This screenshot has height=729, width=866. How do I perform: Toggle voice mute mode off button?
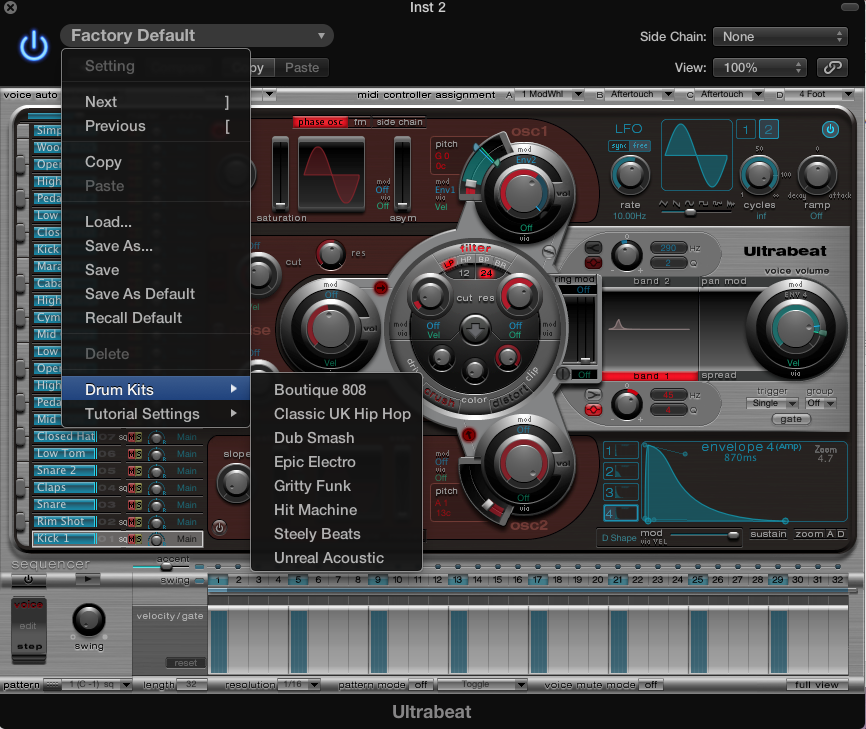(651, 685)
